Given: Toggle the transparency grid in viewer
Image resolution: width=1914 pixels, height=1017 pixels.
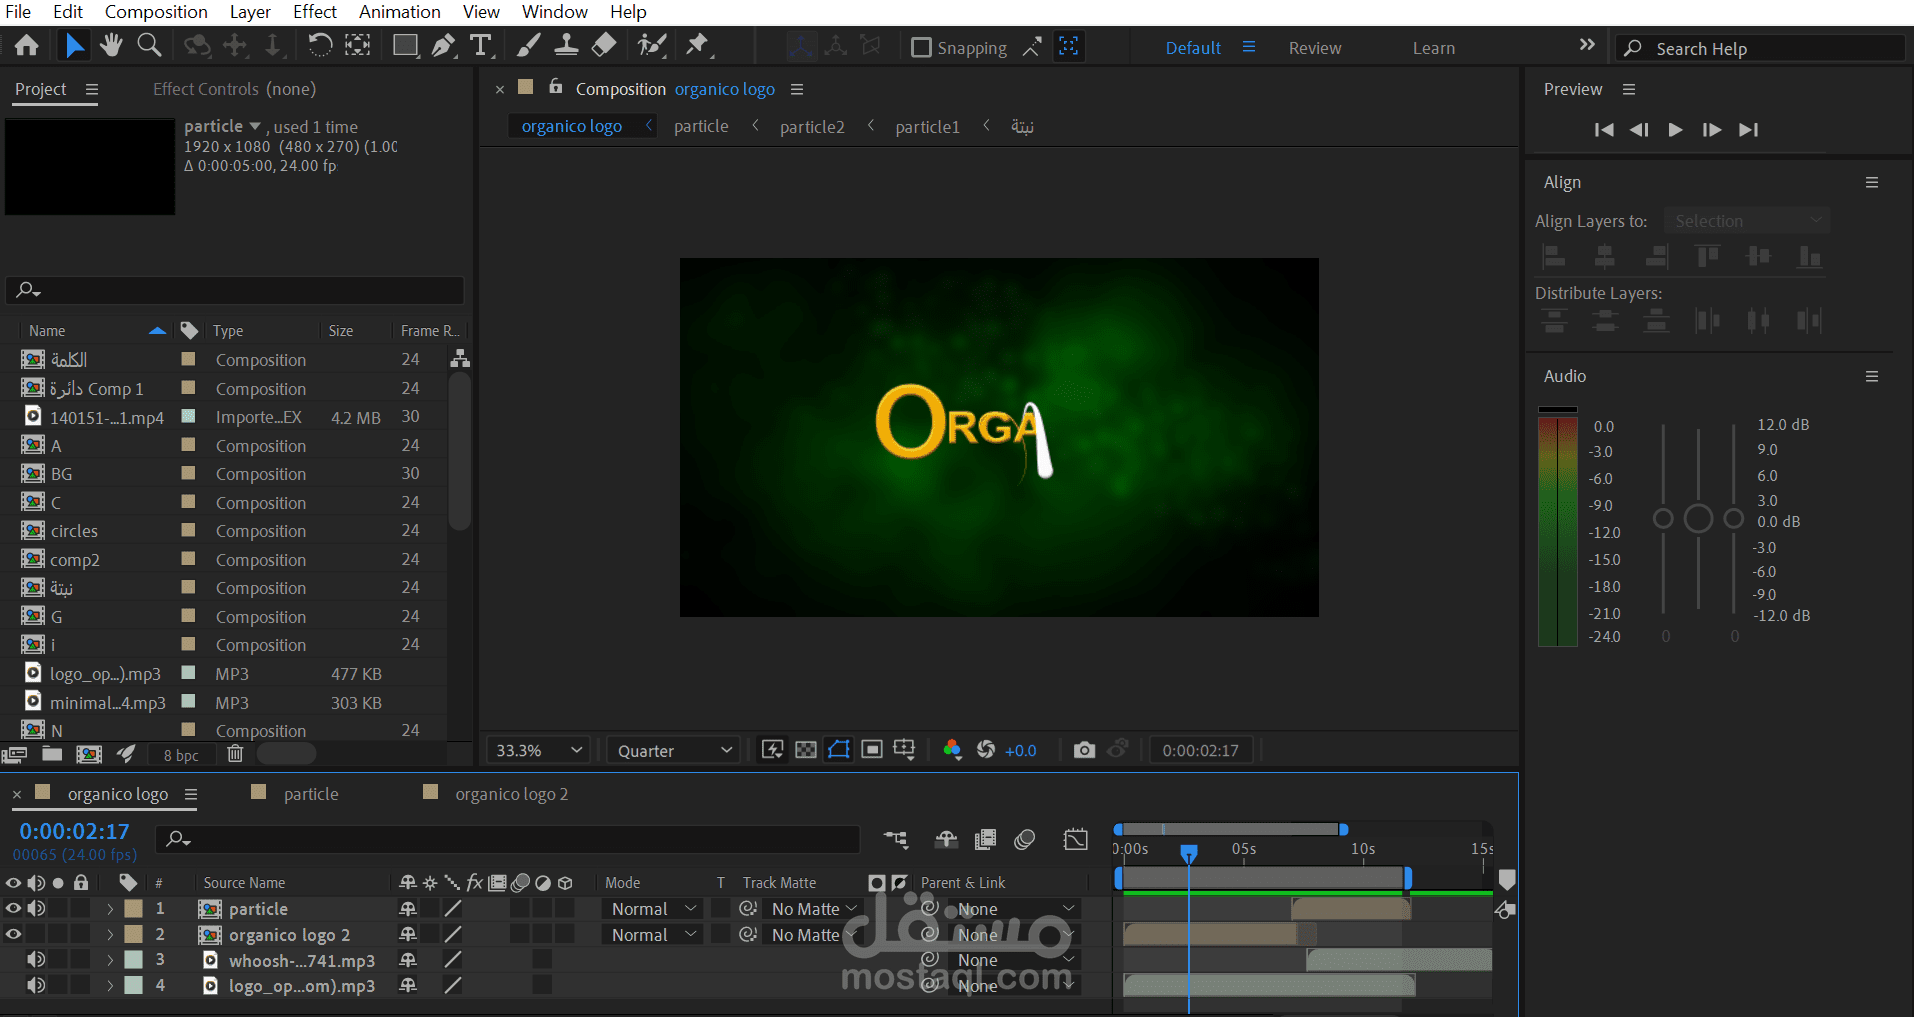Looking at the screenshot, I should click(806, 750).
